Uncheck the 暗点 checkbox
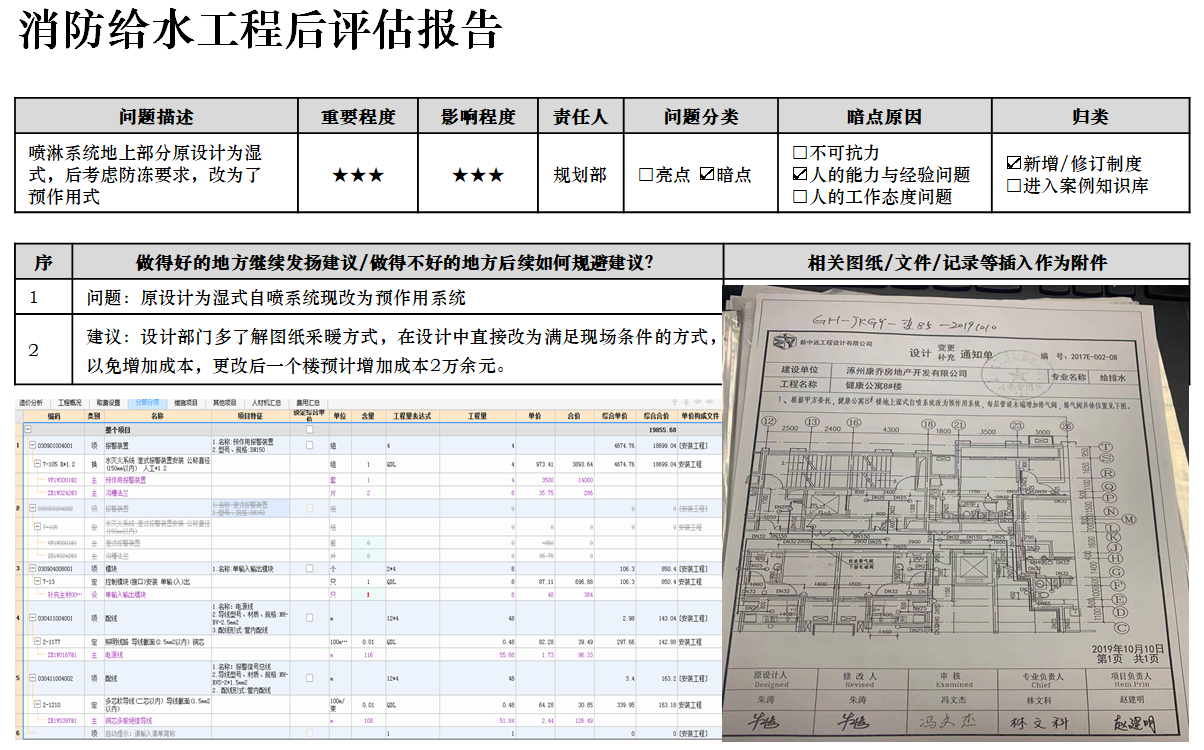Screen dimensions: 1204x750 pyautogui.click(x=707, y=175)
